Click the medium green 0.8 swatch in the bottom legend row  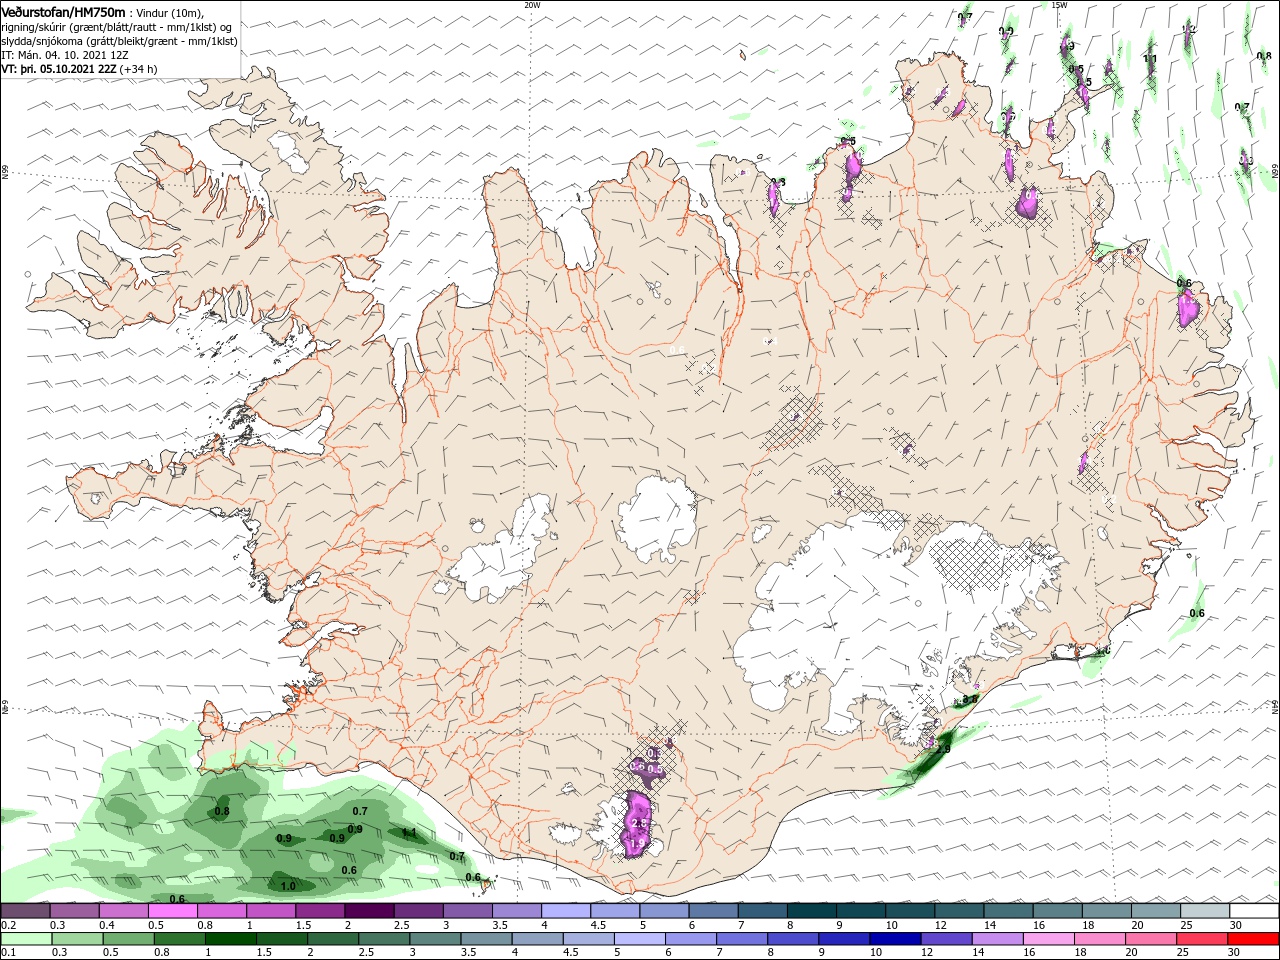click(179, 939)
